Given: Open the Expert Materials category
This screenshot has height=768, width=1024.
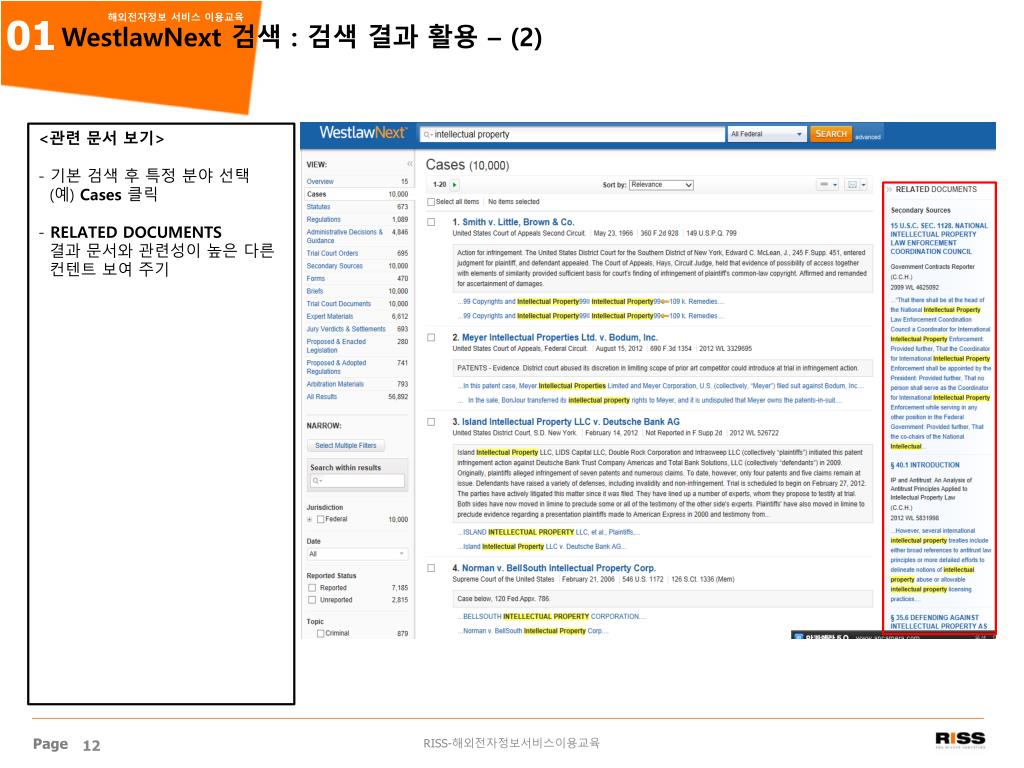Looking at the screenshot, I should pyautogui.click(x=330, y=316).
